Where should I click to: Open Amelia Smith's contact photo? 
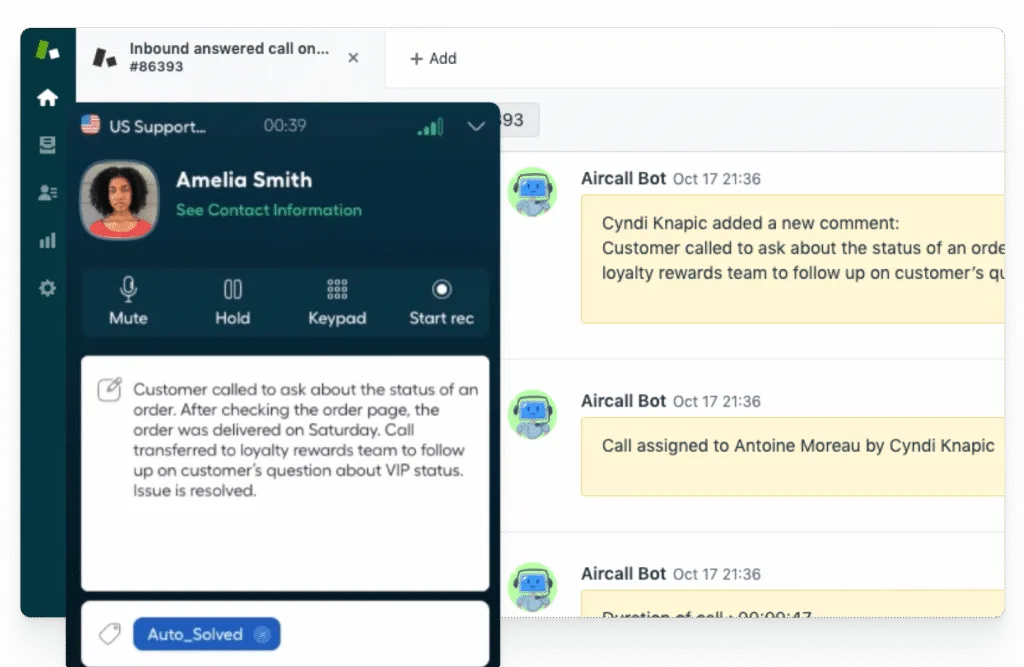120,200
